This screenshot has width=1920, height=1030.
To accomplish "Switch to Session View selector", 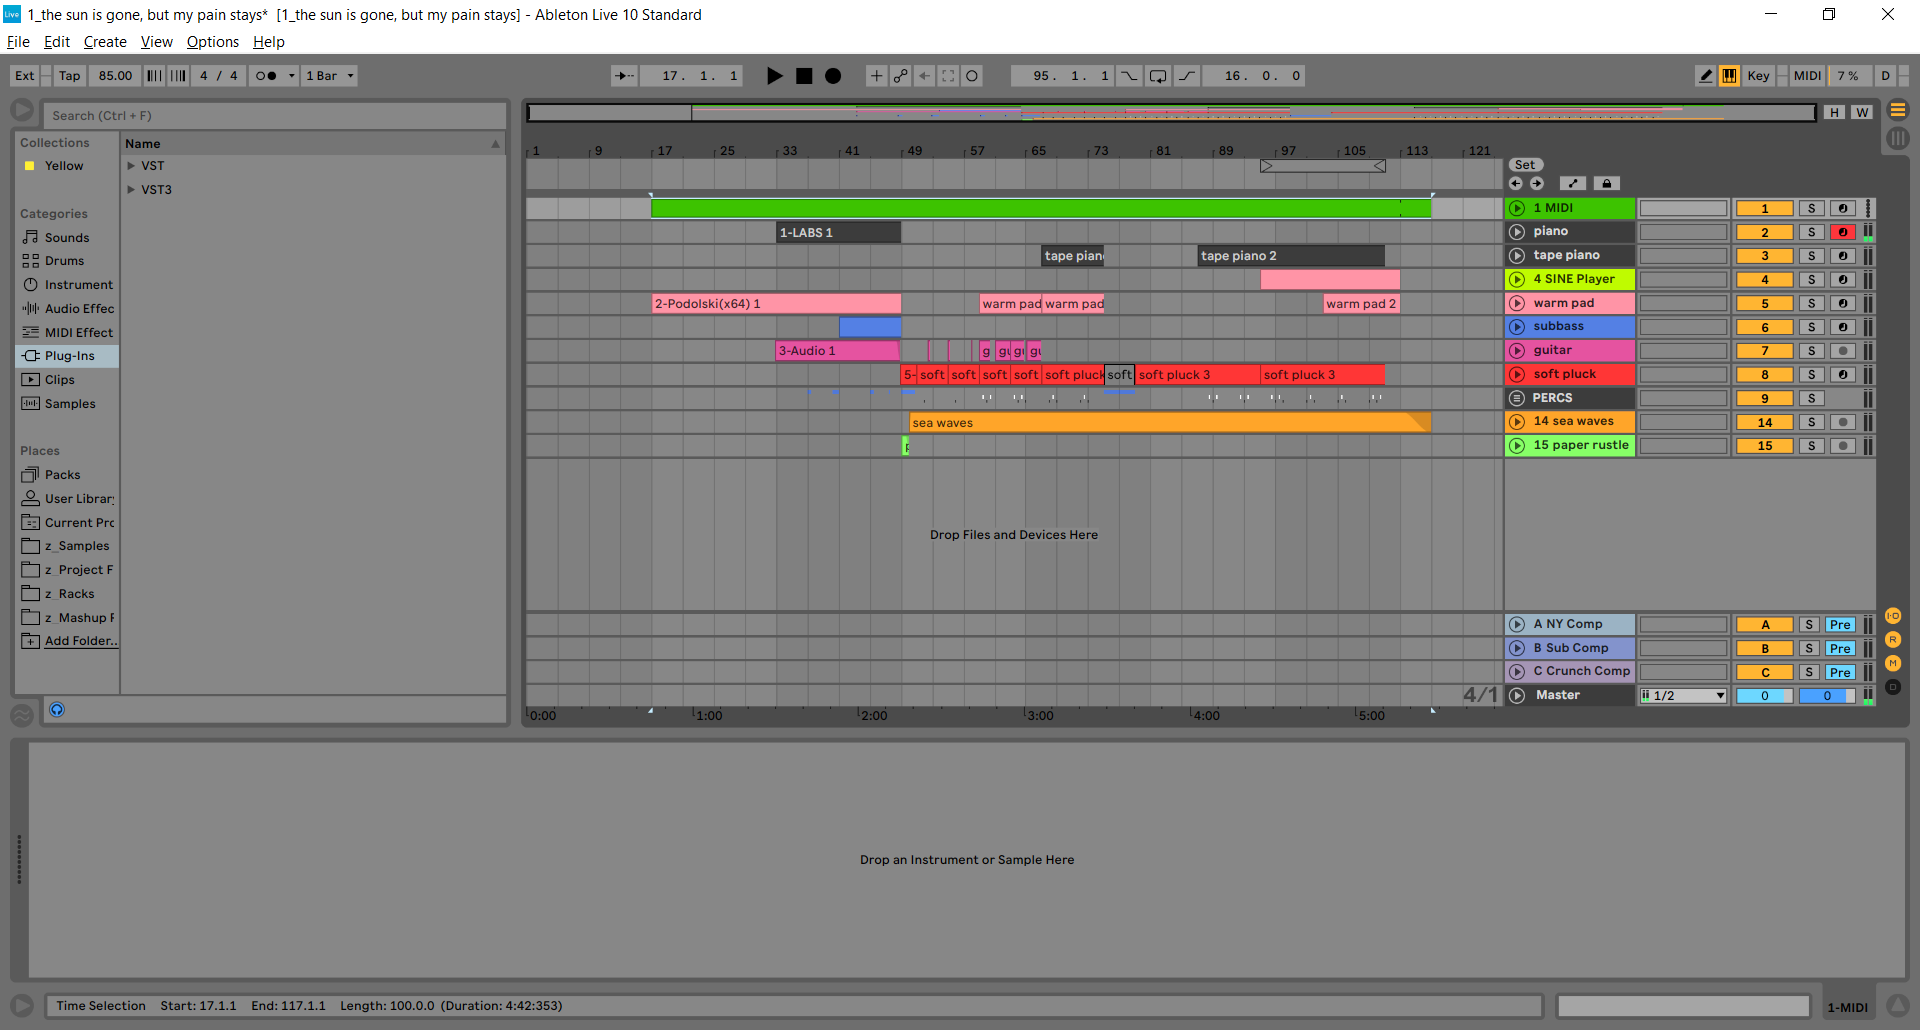I will pyautogui.click(x=1897, y=139).
